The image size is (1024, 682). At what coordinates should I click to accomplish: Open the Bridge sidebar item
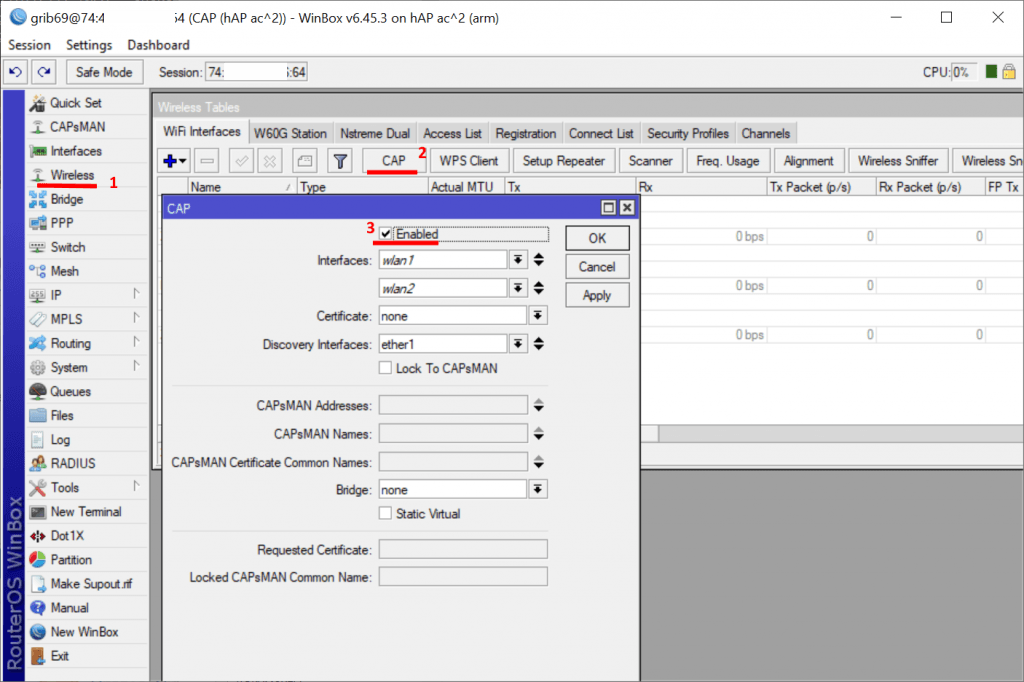(67, 199)
